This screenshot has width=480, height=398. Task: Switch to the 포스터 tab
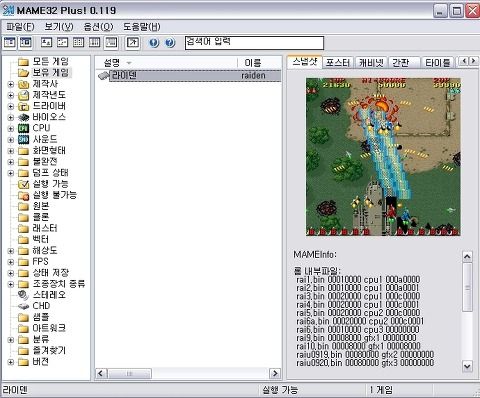337,63
